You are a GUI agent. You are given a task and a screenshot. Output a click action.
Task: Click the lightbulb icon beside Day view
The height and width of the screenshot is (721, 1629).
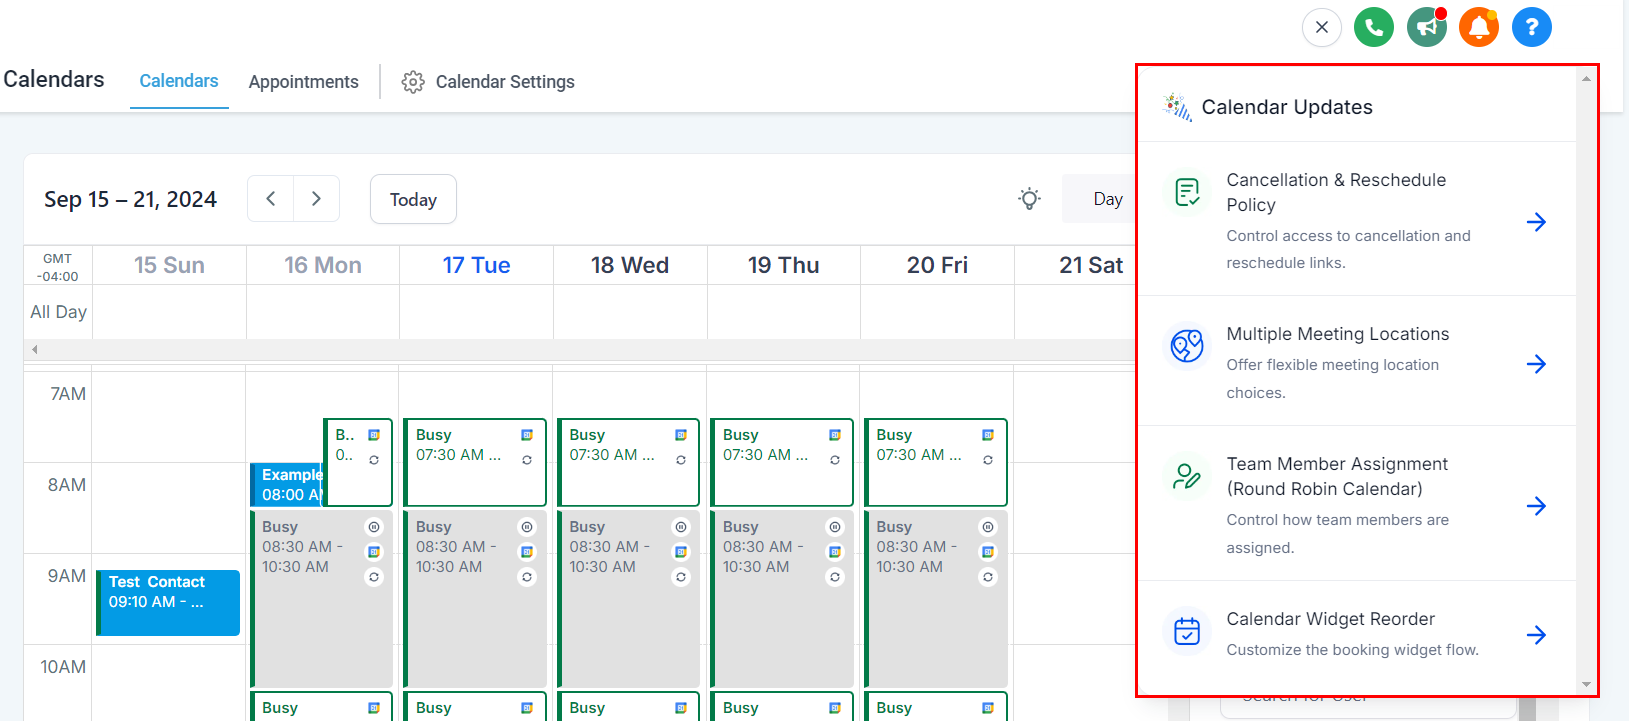coord(1030,199)
